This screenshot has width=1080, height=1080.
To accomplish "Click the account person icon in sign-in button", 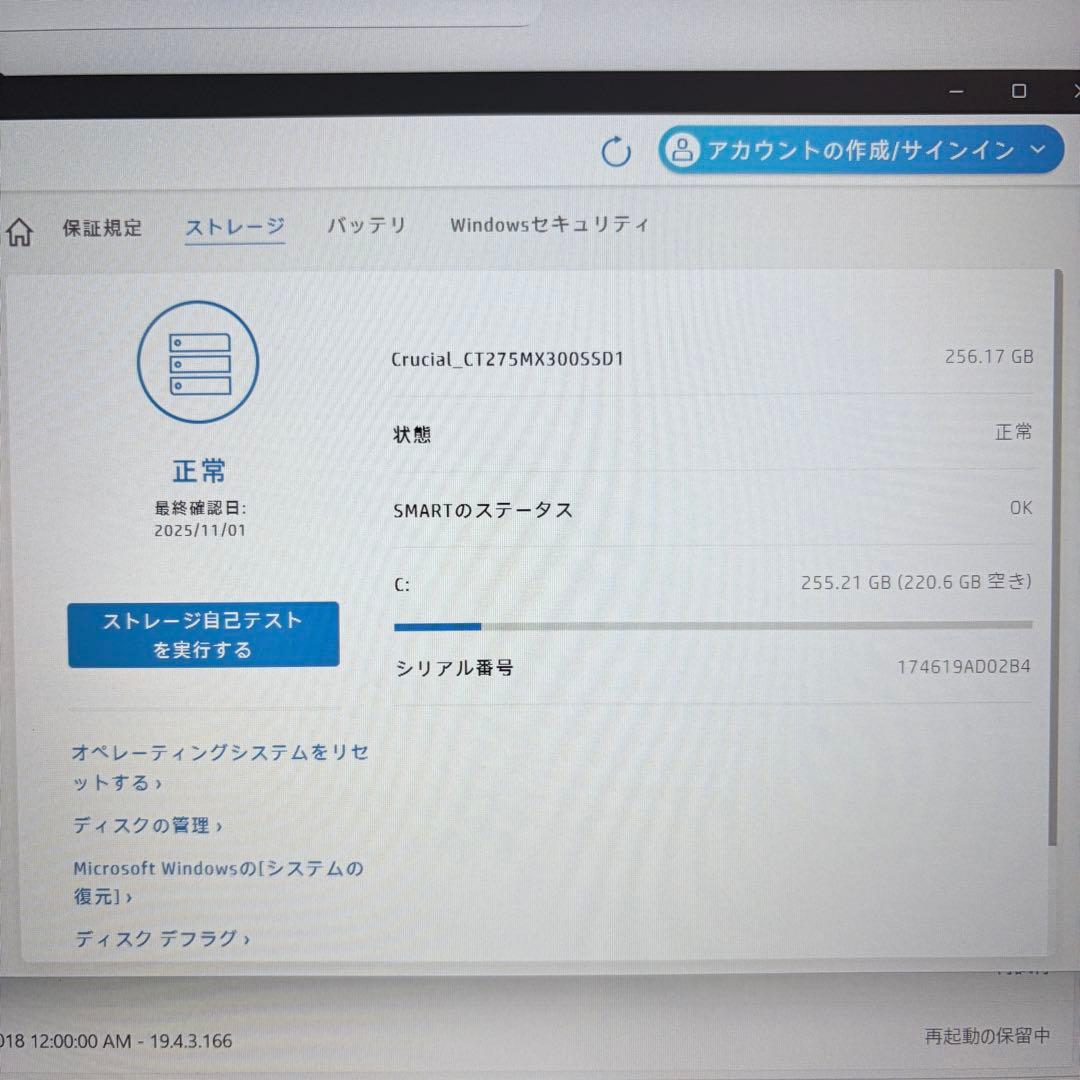I will 683,151.
